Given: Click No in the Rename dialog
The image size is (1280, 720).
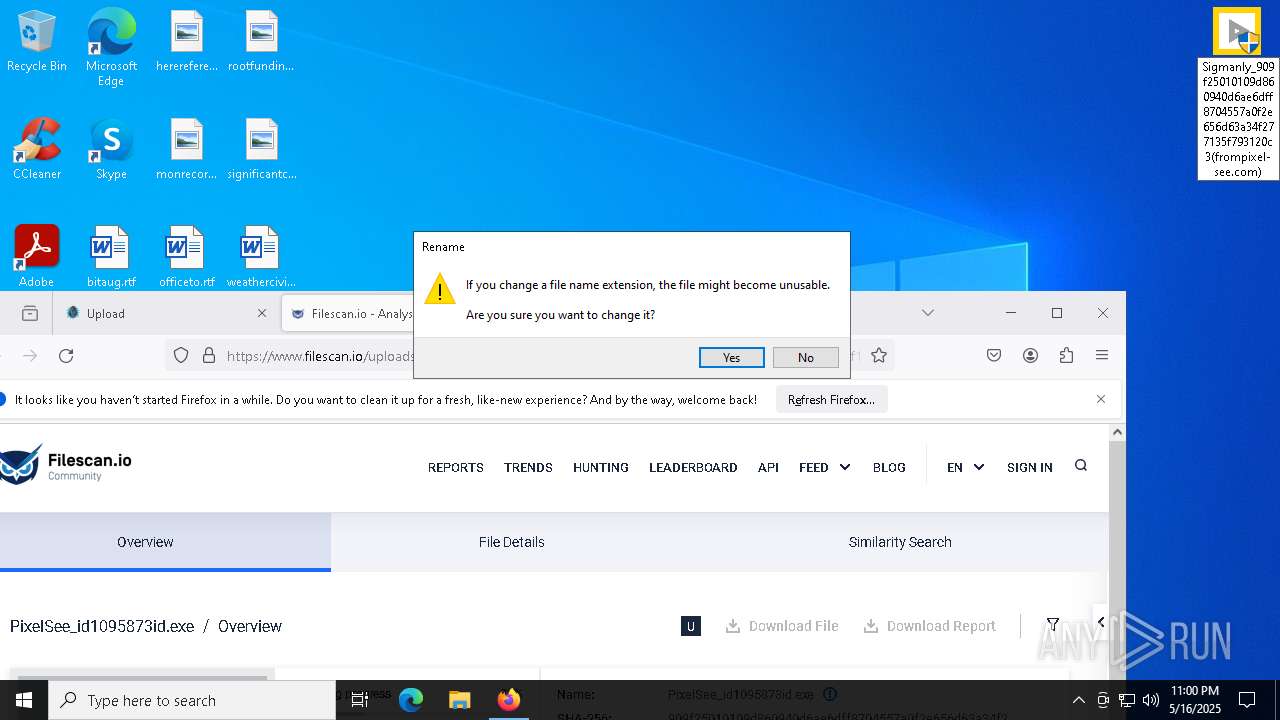Looking at the screenshot, I should 805,357.
